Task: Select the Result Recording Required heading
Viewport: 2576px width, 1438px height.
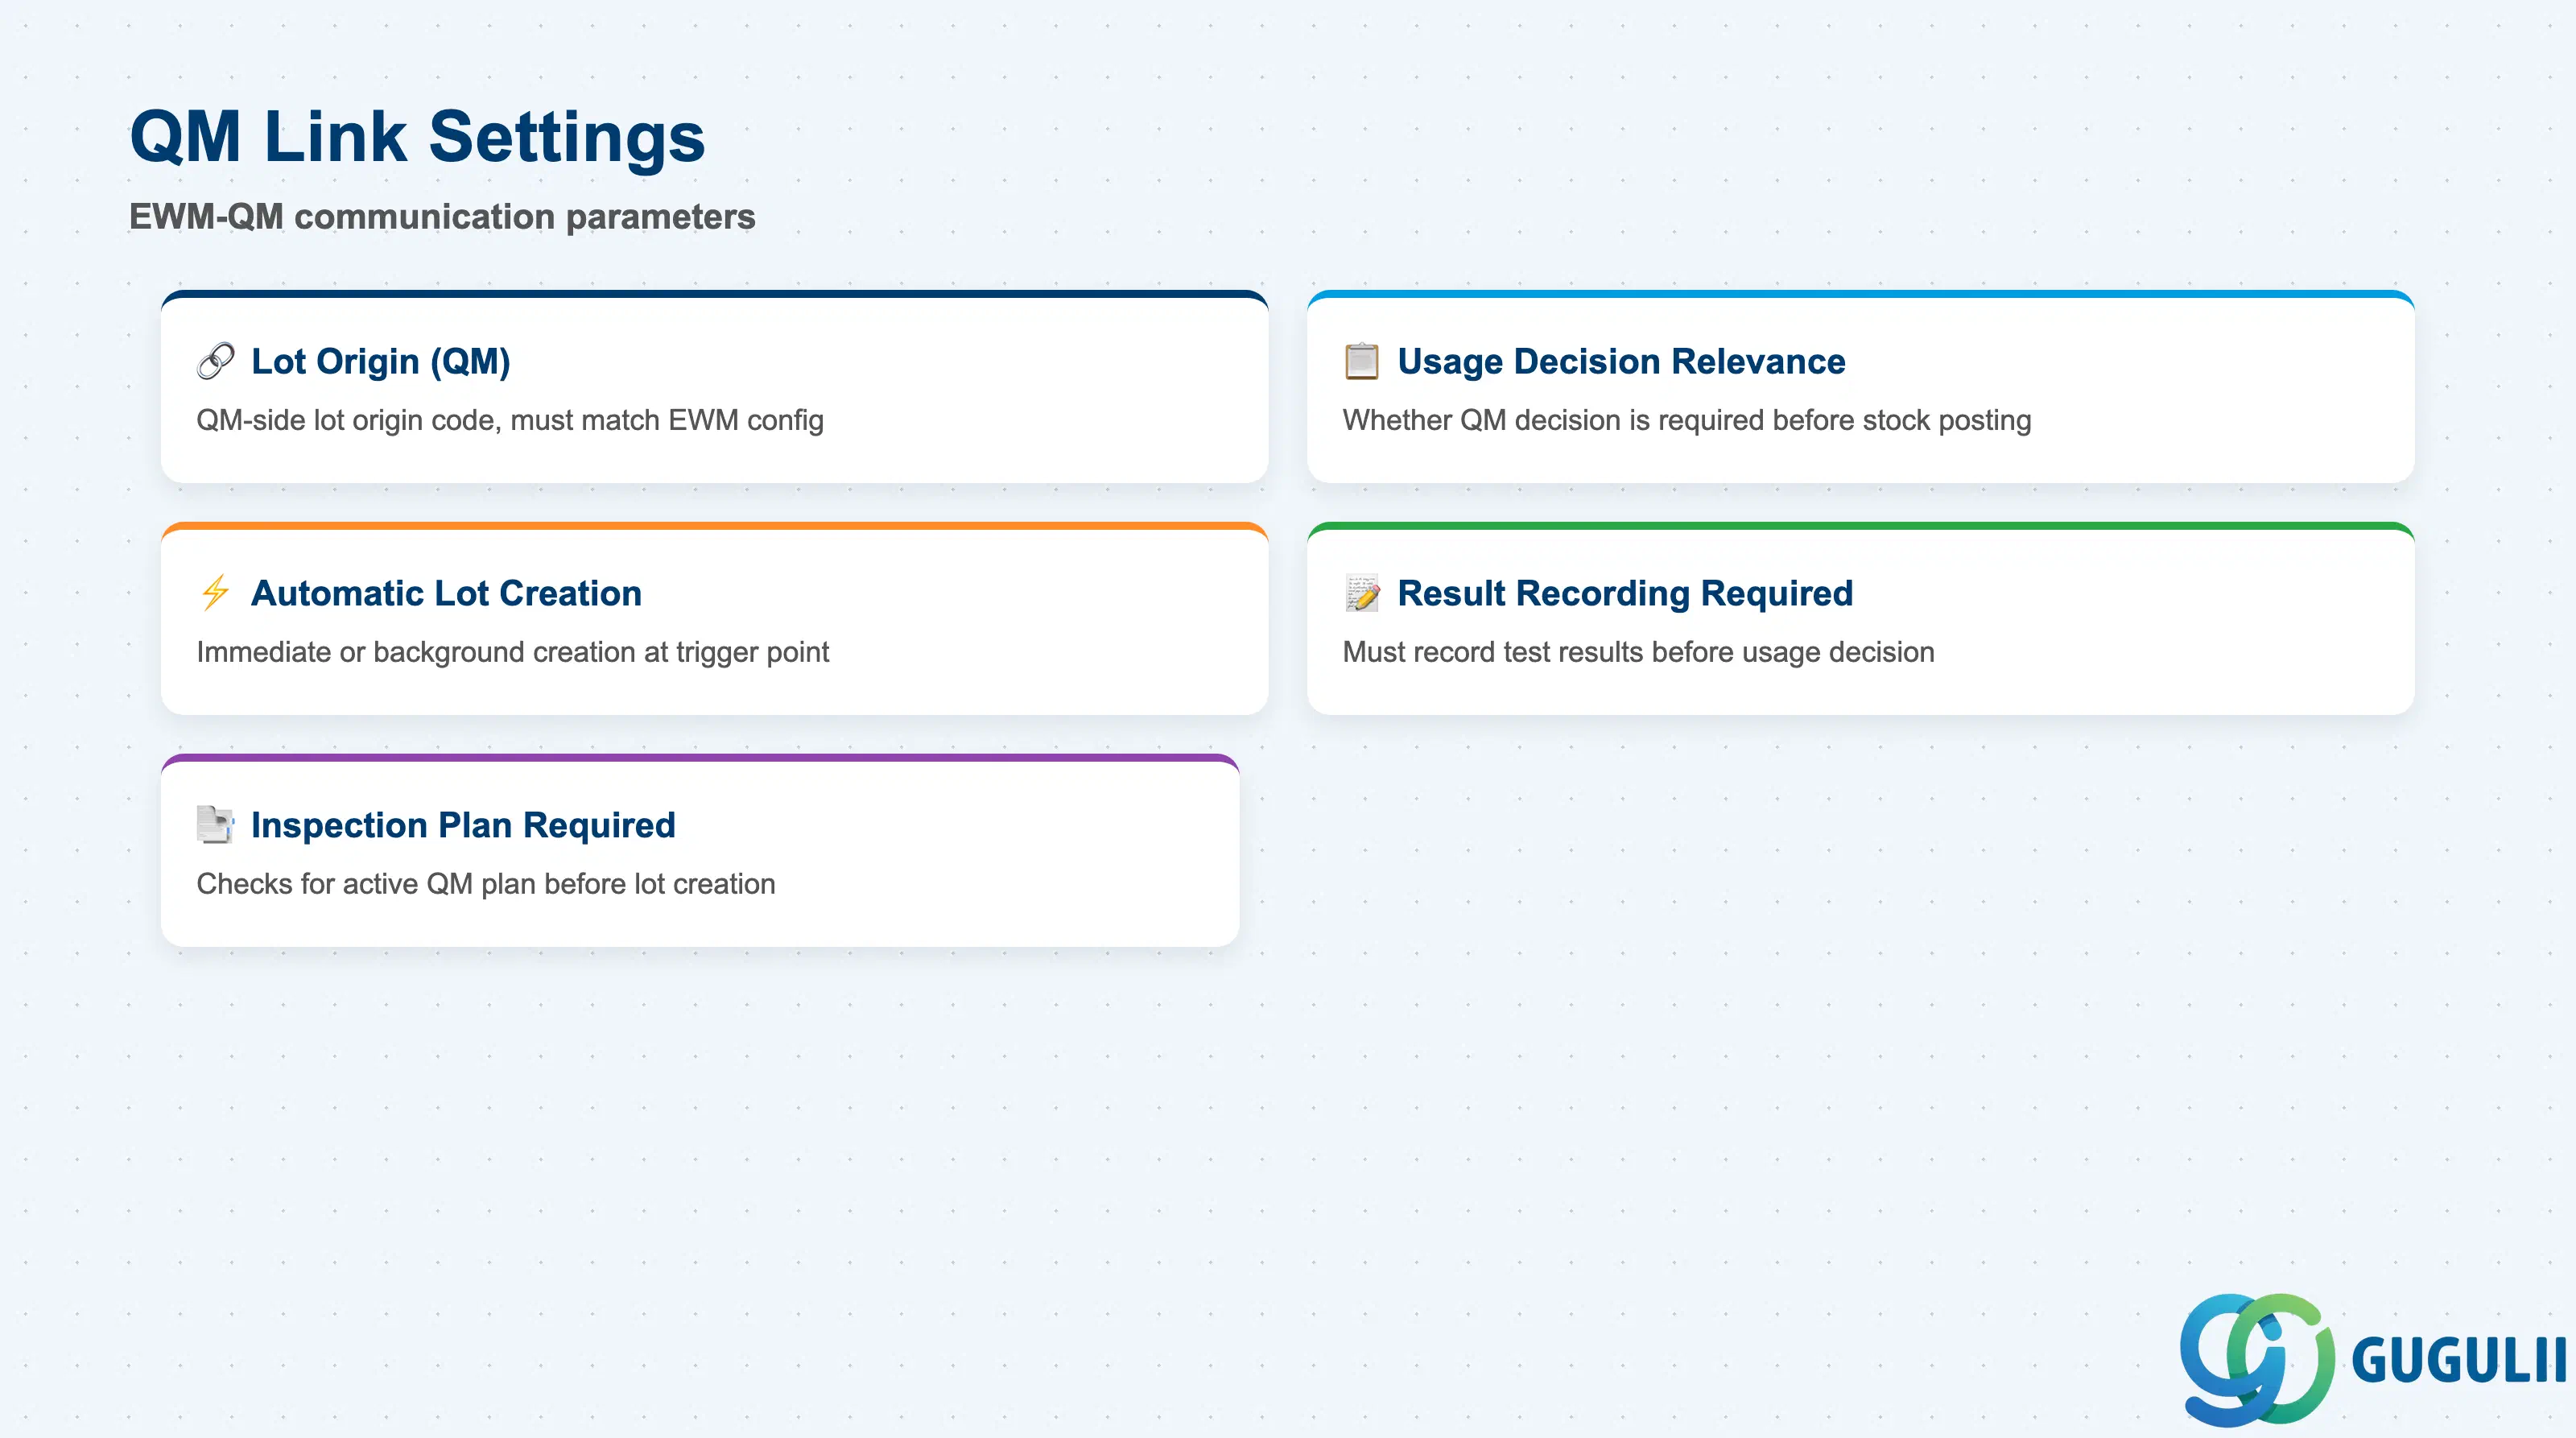Action: click(x=1625, y=593)
